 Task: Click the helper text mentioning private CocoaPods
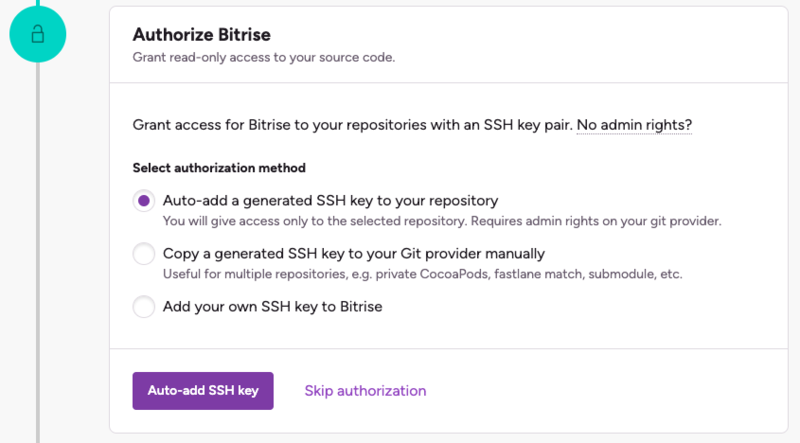422,274
